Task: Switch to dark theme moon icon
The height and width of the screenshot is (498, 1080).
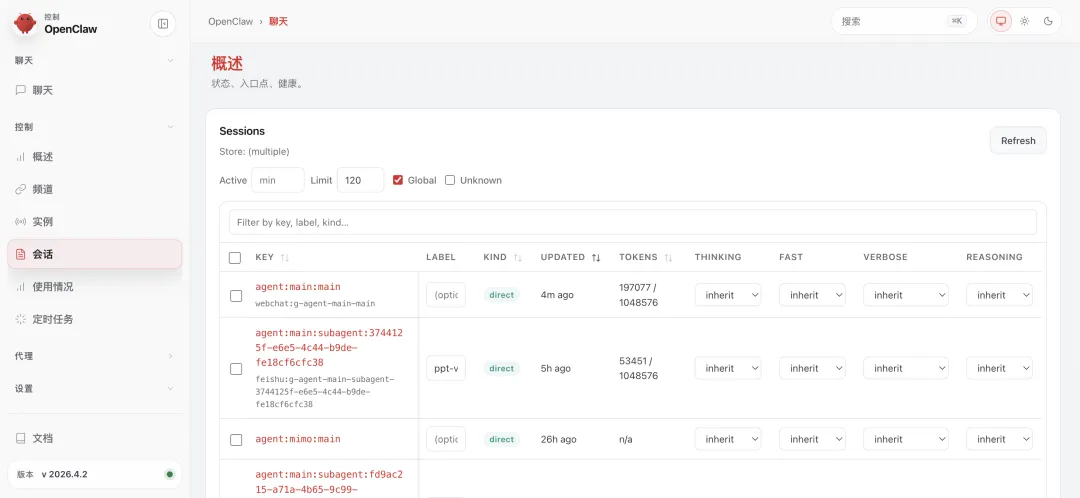Action: (1048, 21)
